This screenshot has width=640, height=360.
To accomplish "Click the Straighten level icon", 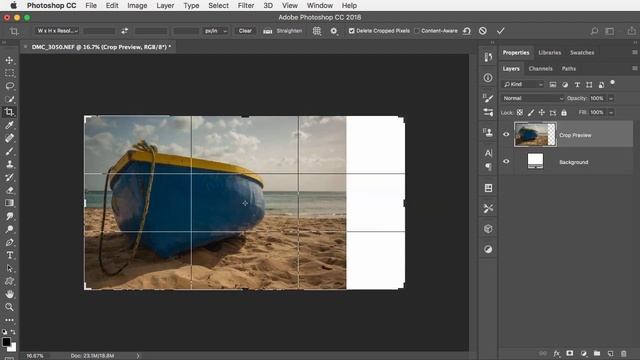I will 267,31.
